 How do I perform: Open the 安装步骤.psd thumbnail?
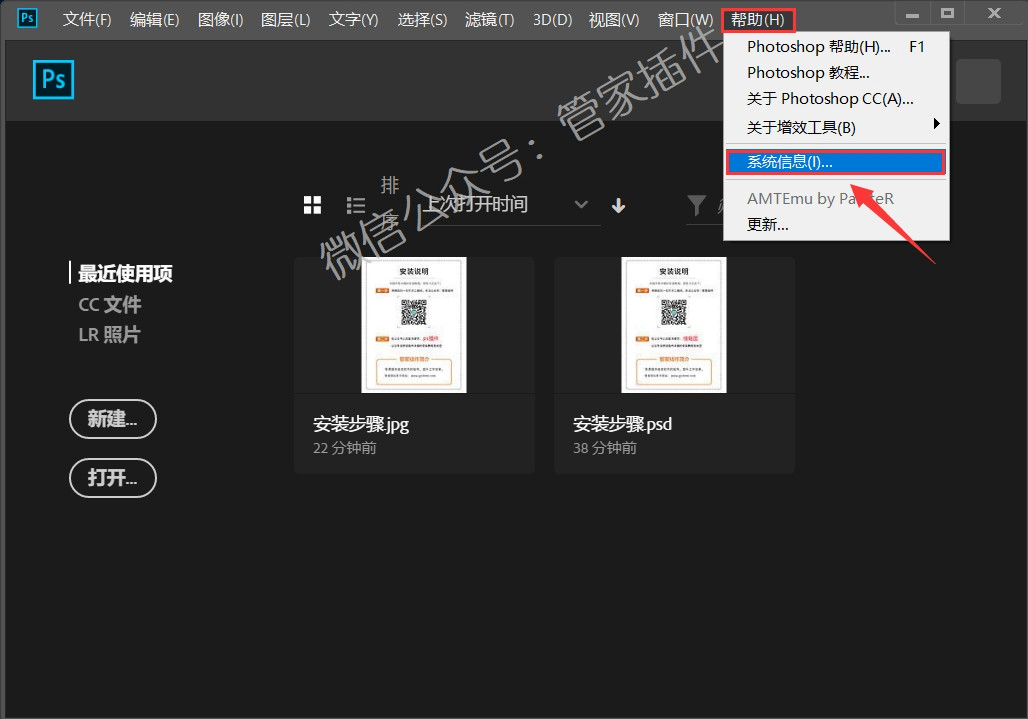tap(673, 325)
